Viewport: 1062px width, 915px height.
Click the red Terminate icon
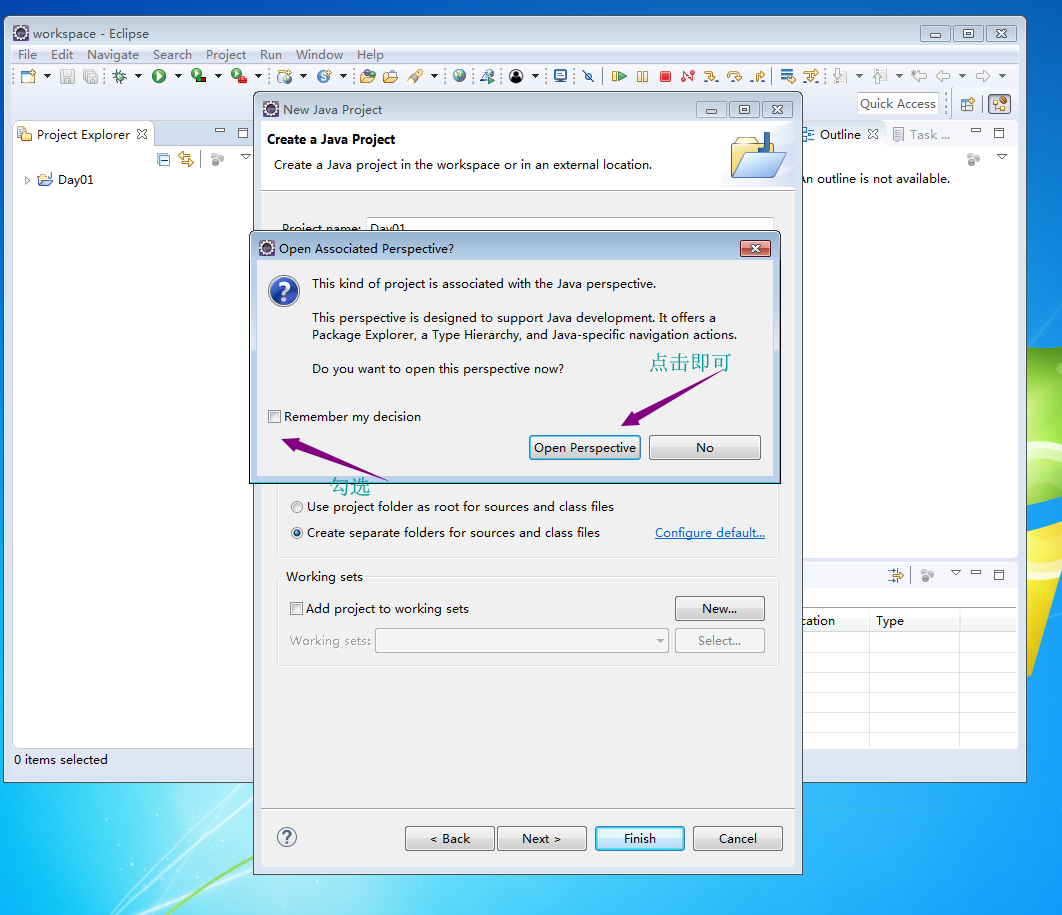pyautogui.click(x=665, y=77)
